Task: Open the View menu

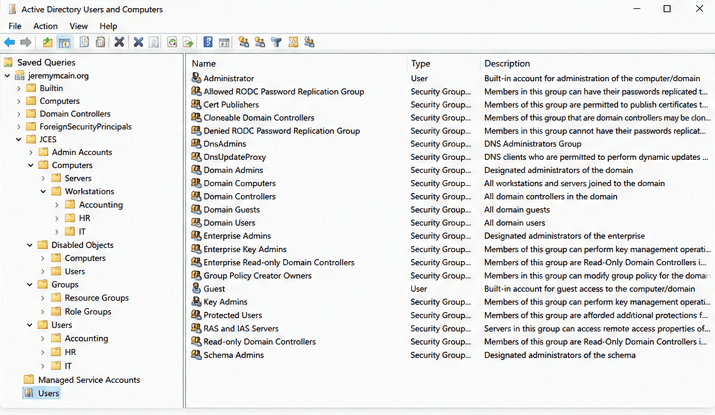Action: (x=78, y=26)
